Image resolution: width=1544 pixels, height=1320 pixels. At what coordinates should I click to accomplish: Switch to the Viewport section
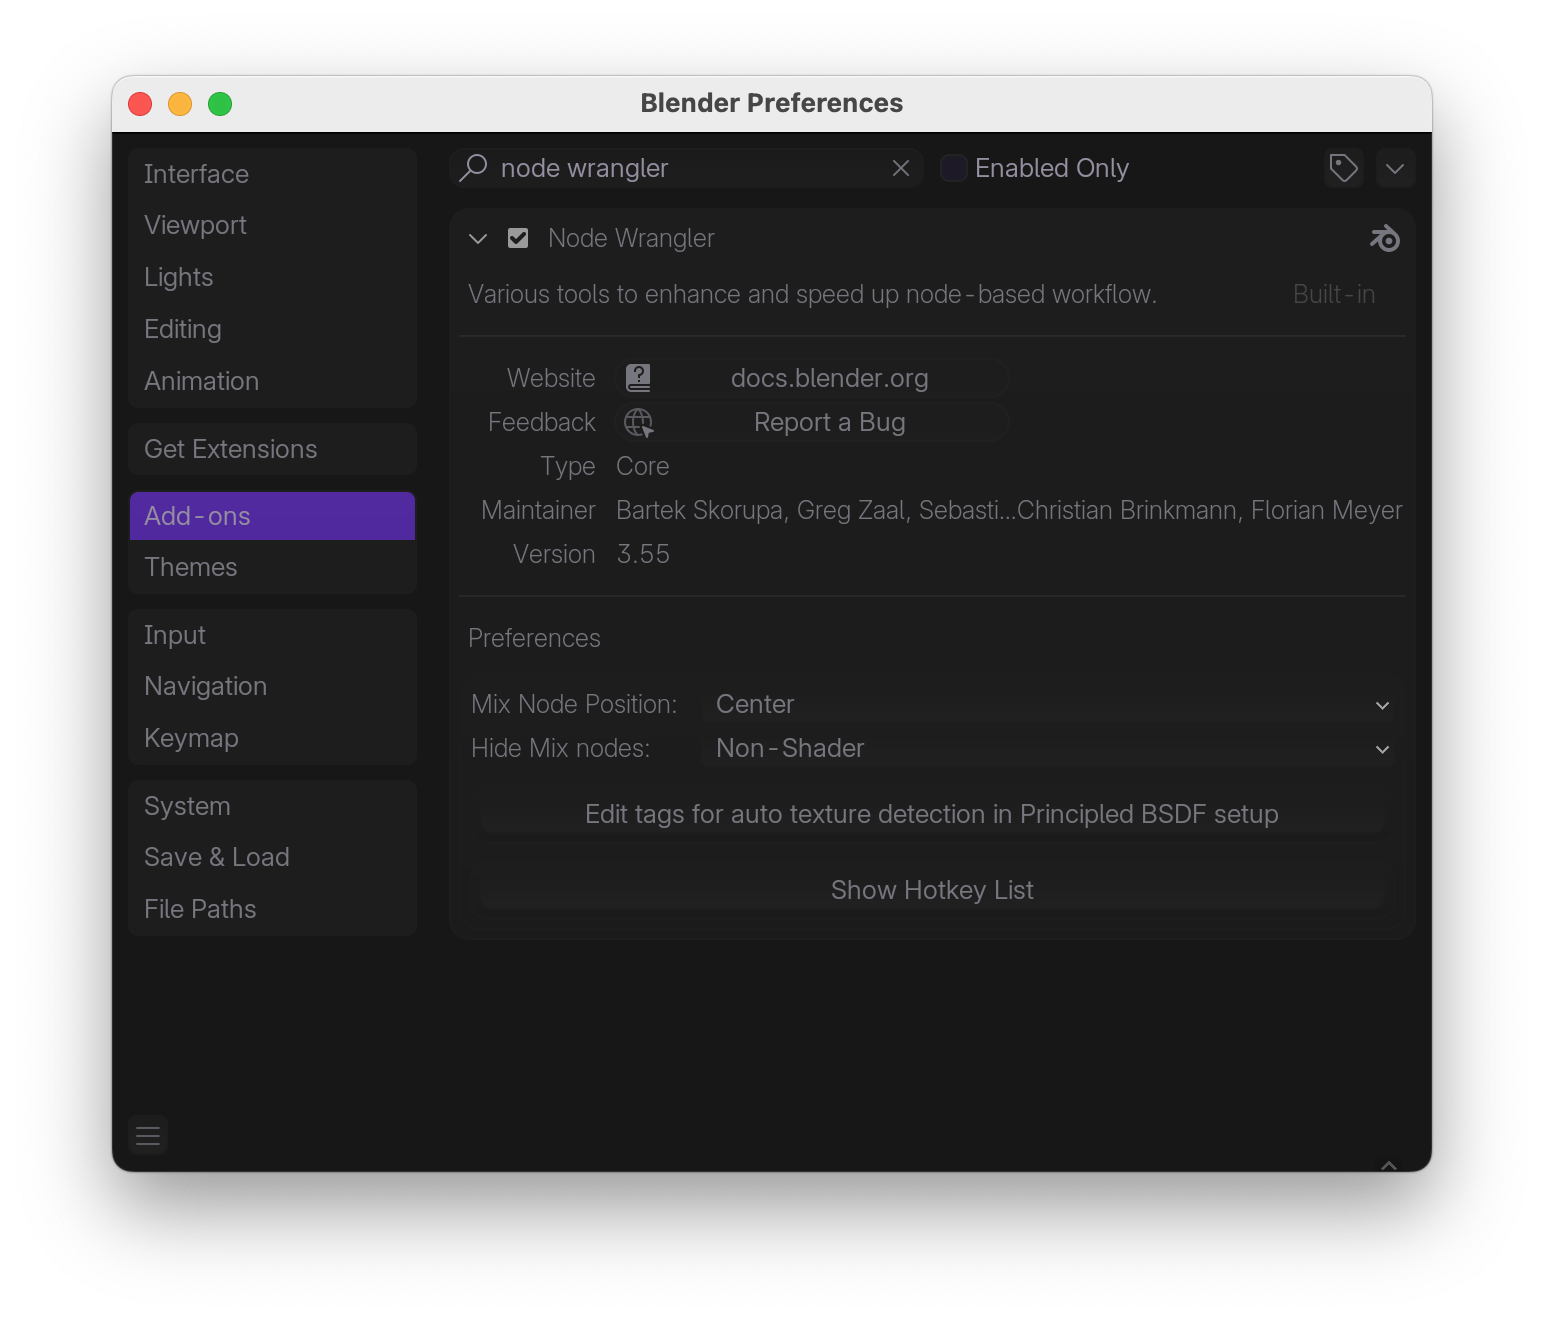pos(273,225)
